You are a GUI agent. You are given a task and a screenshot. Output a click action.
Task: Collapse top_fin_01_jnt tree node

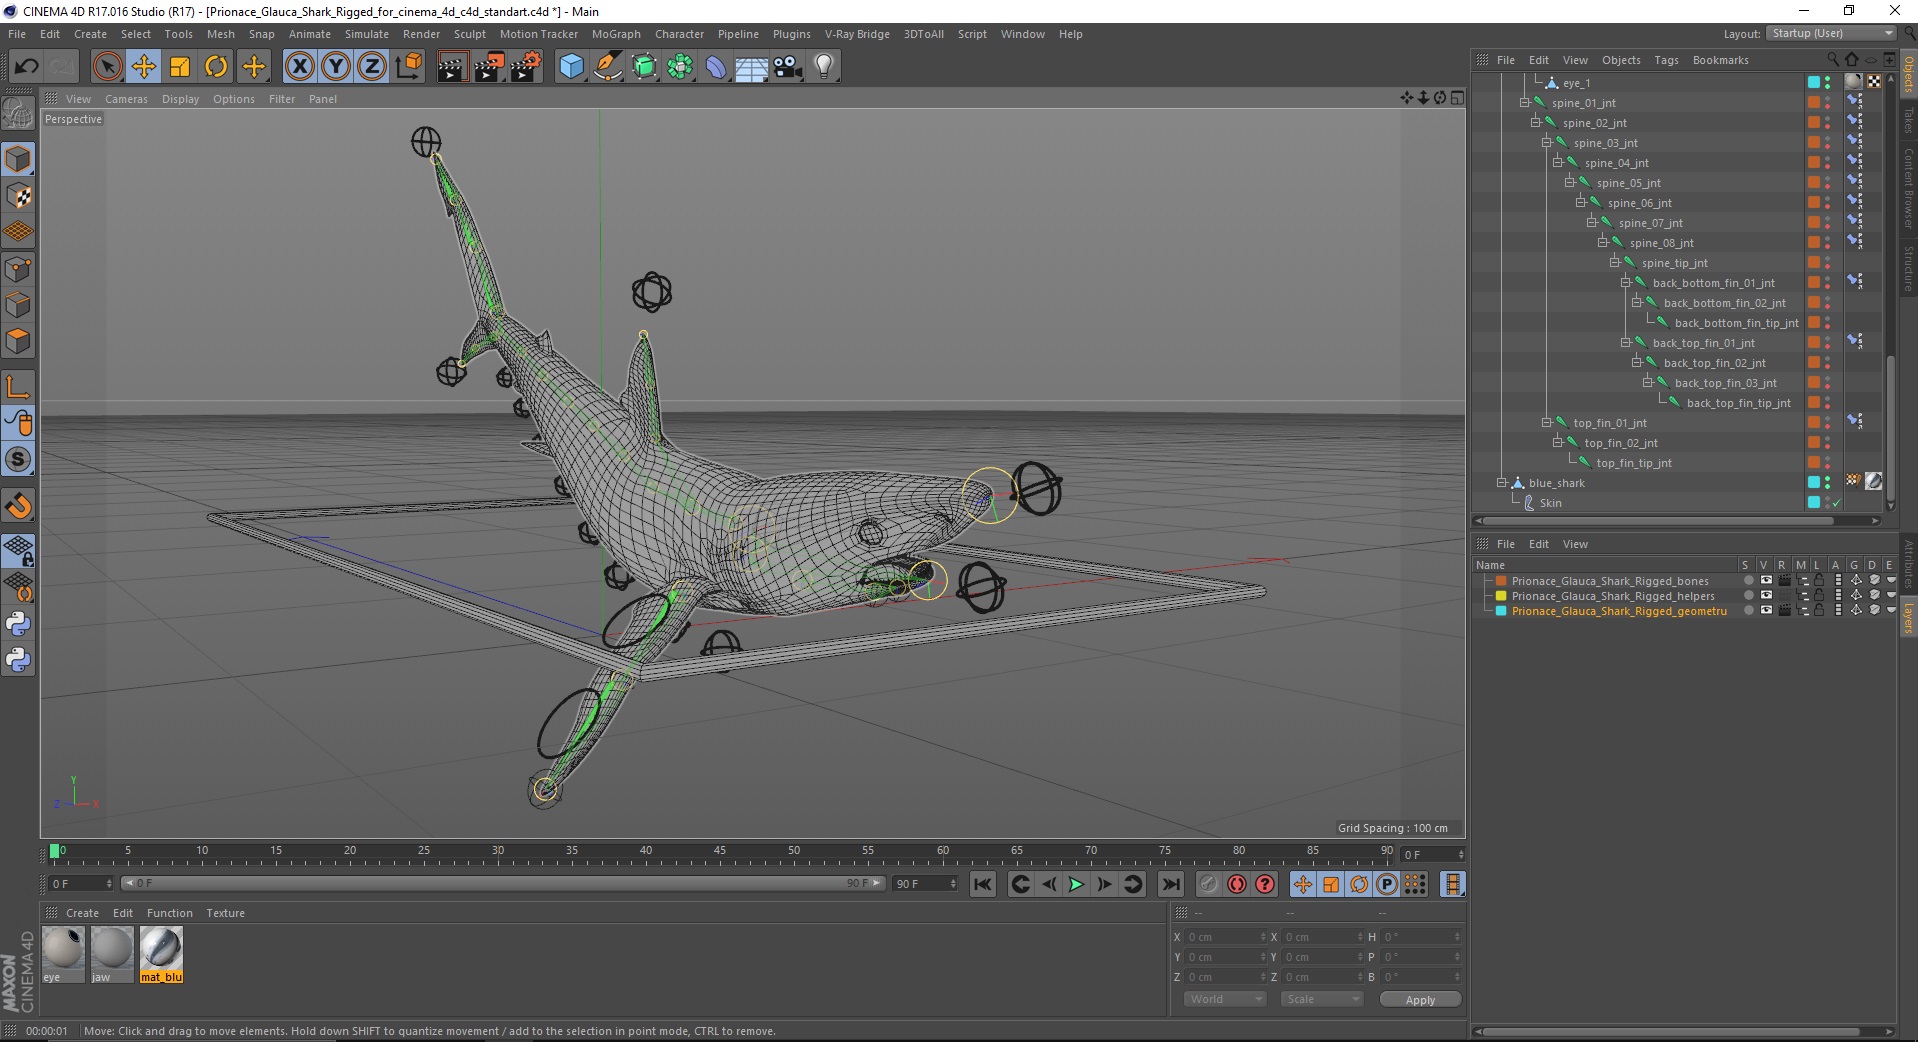pyautogui.click(x=1546, y=423)
